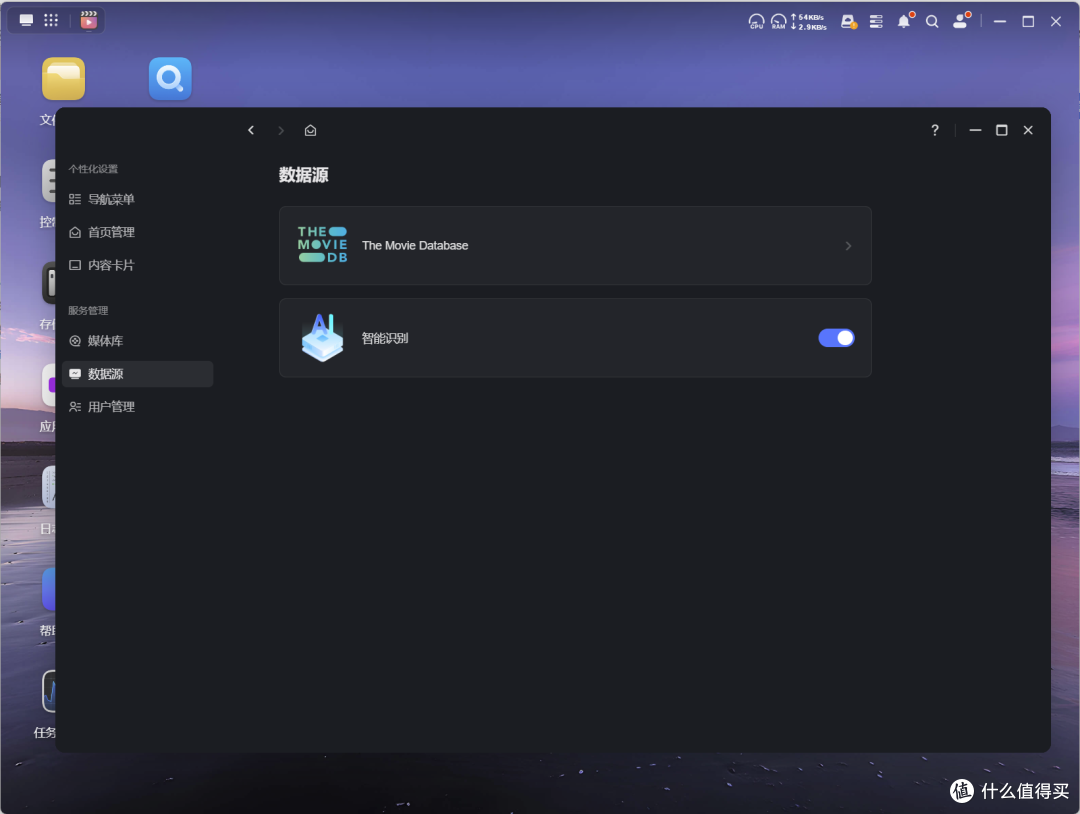Click the 个性化设置 section label
Screen dimensions: 1080x814
tap(93, 169)
